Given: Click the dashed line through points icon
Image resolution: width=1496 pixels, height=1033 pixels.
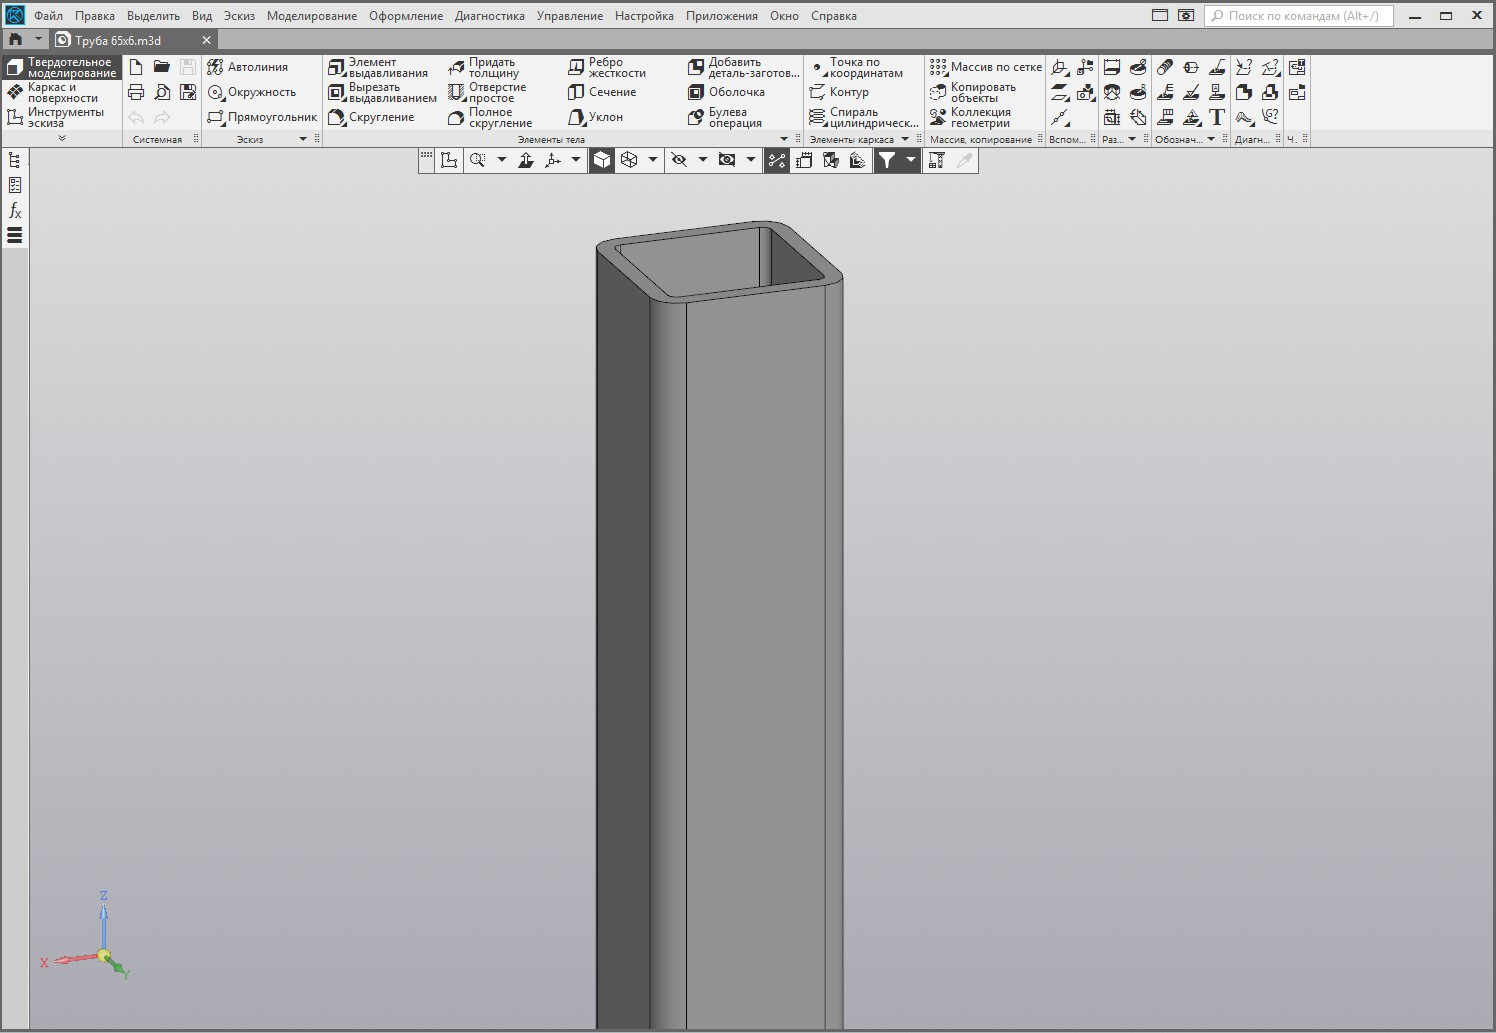Looking at the screenshot, I should 1060,117.
